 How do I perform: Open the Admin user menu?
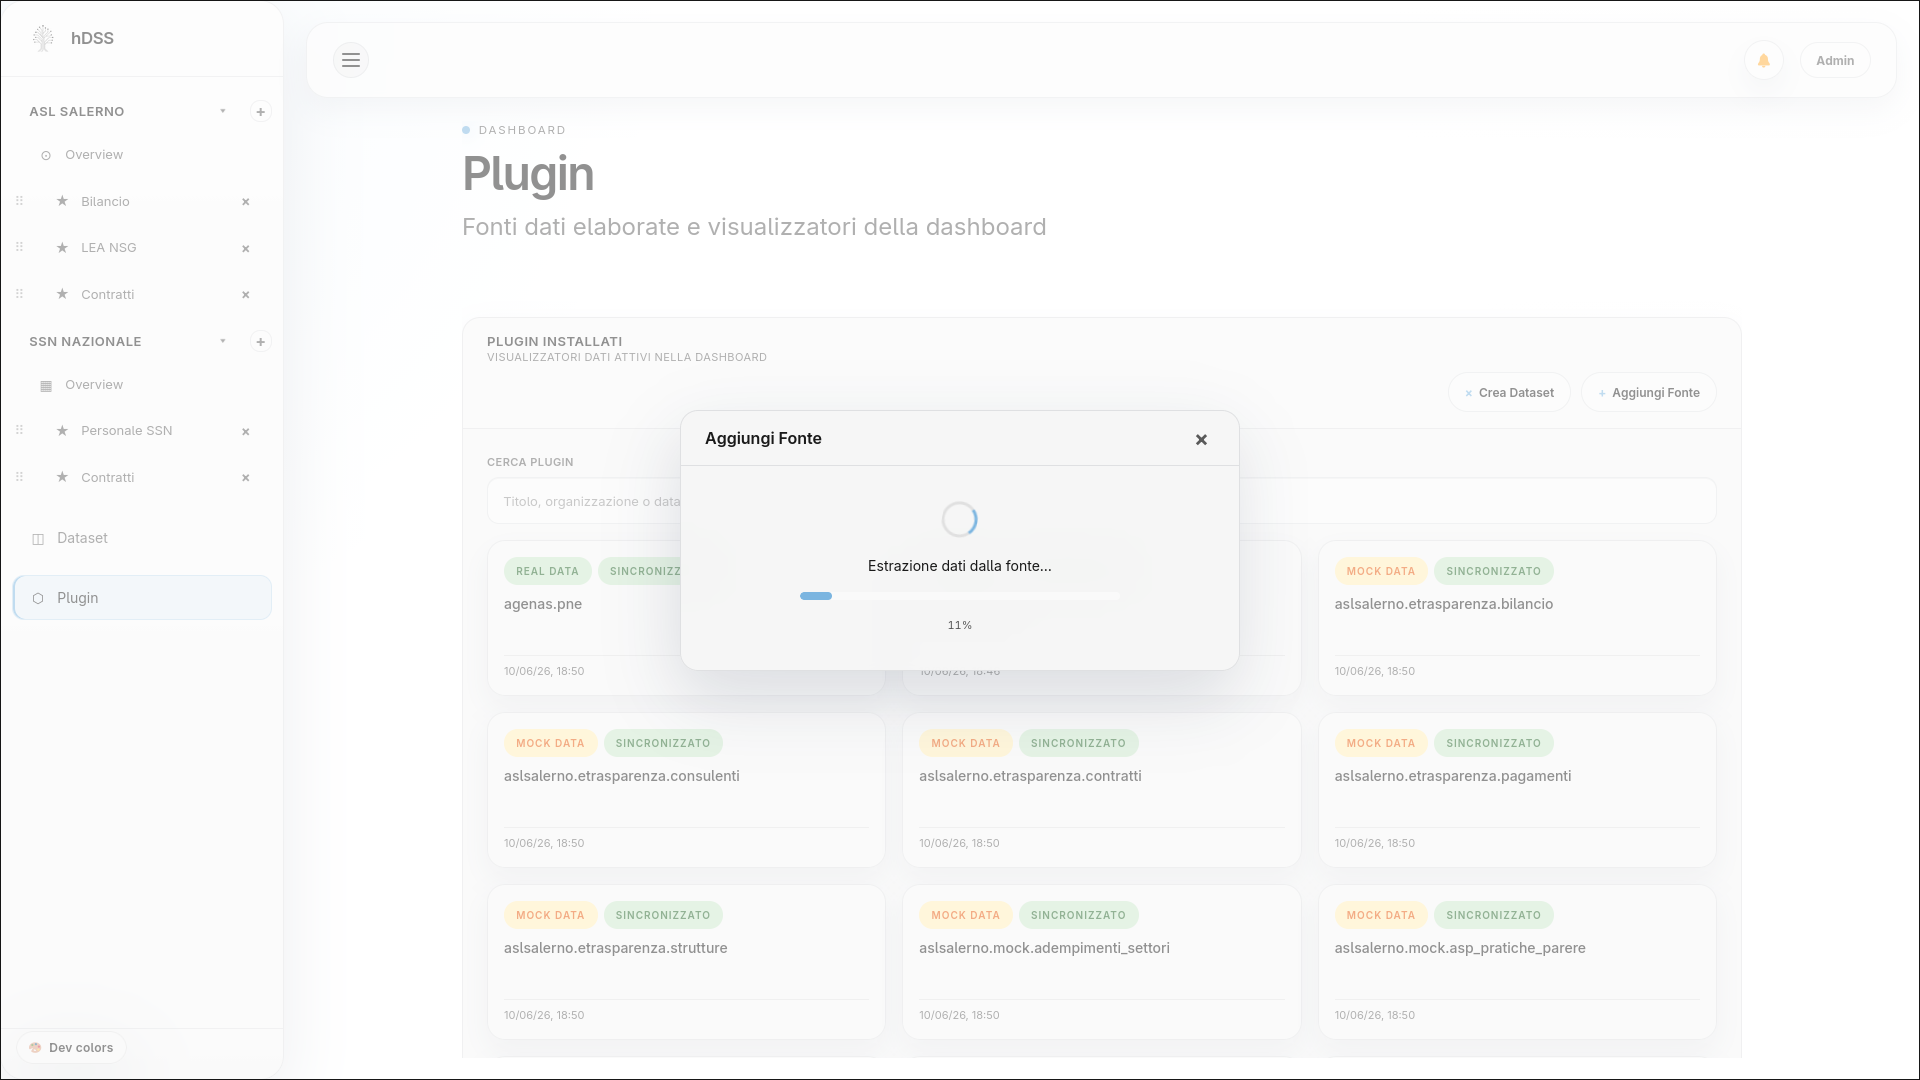pyautogui.click(x=1835, y=61)
